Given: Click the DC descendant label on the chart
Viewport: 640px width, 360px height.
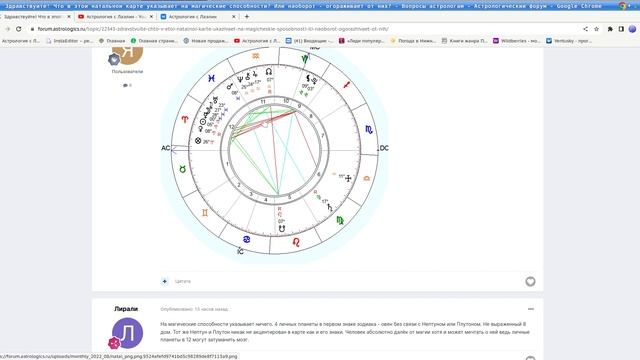Looking at the screenshot, I should click(x=384, y=148).
